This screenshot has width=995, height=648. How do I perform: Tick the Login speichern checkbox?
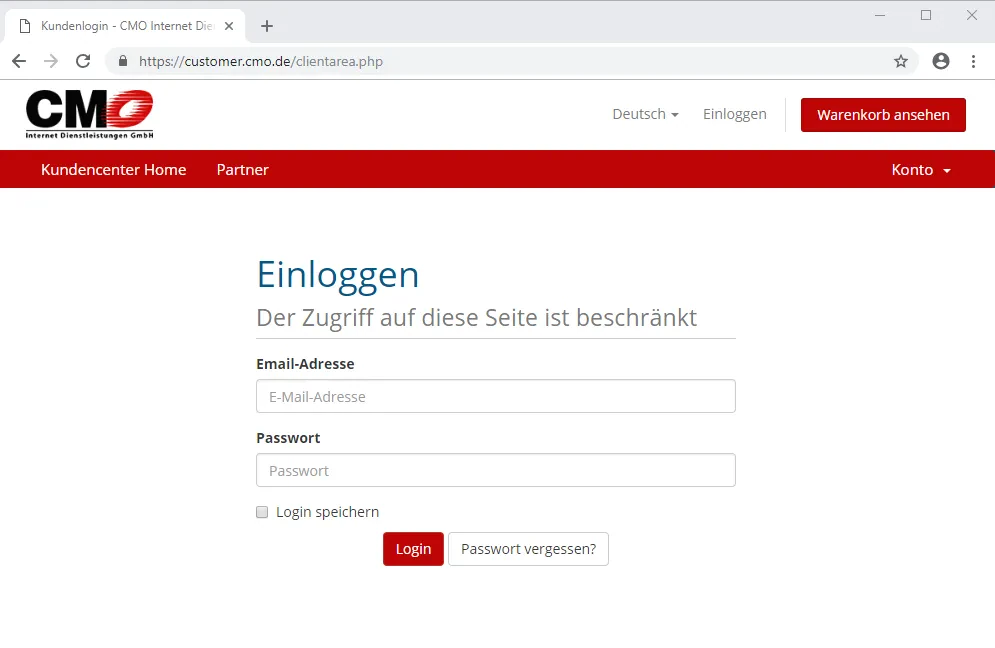point(262,512)
